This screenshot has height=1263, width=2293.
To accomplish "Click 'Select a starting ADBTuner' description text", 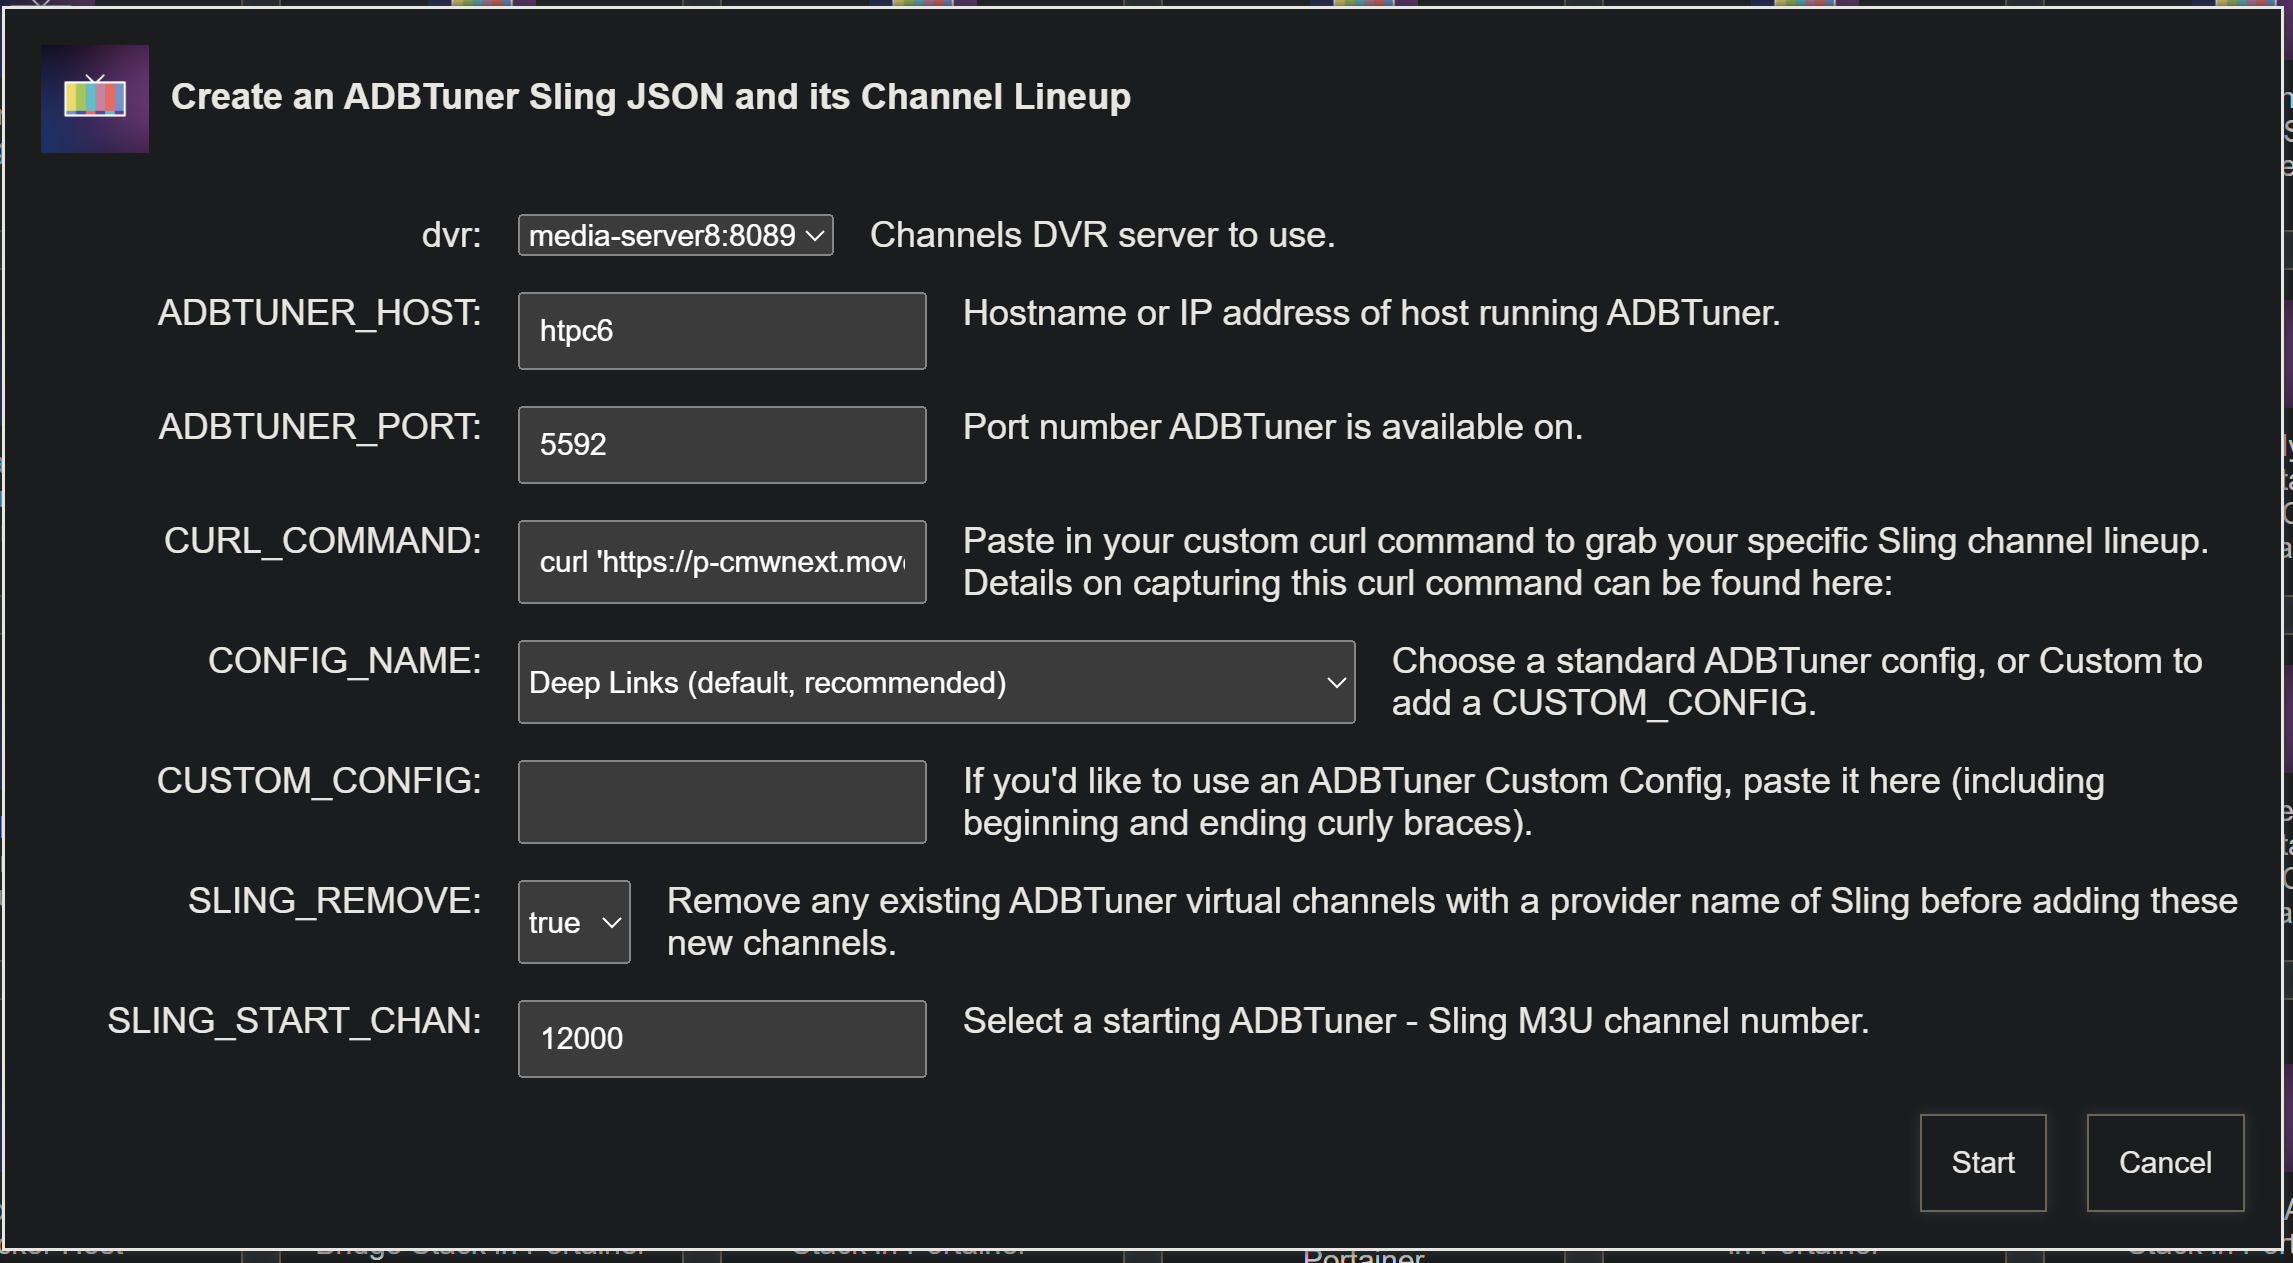I will tap(1415, 1021).
